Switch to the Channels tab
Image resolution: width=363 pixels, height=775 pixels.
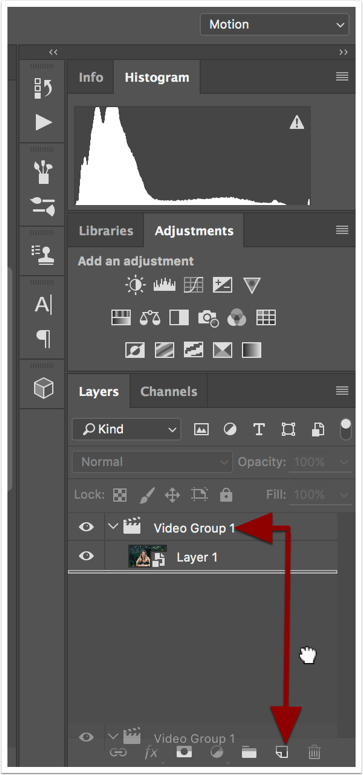pyautogui.click(x=169, y=391)
